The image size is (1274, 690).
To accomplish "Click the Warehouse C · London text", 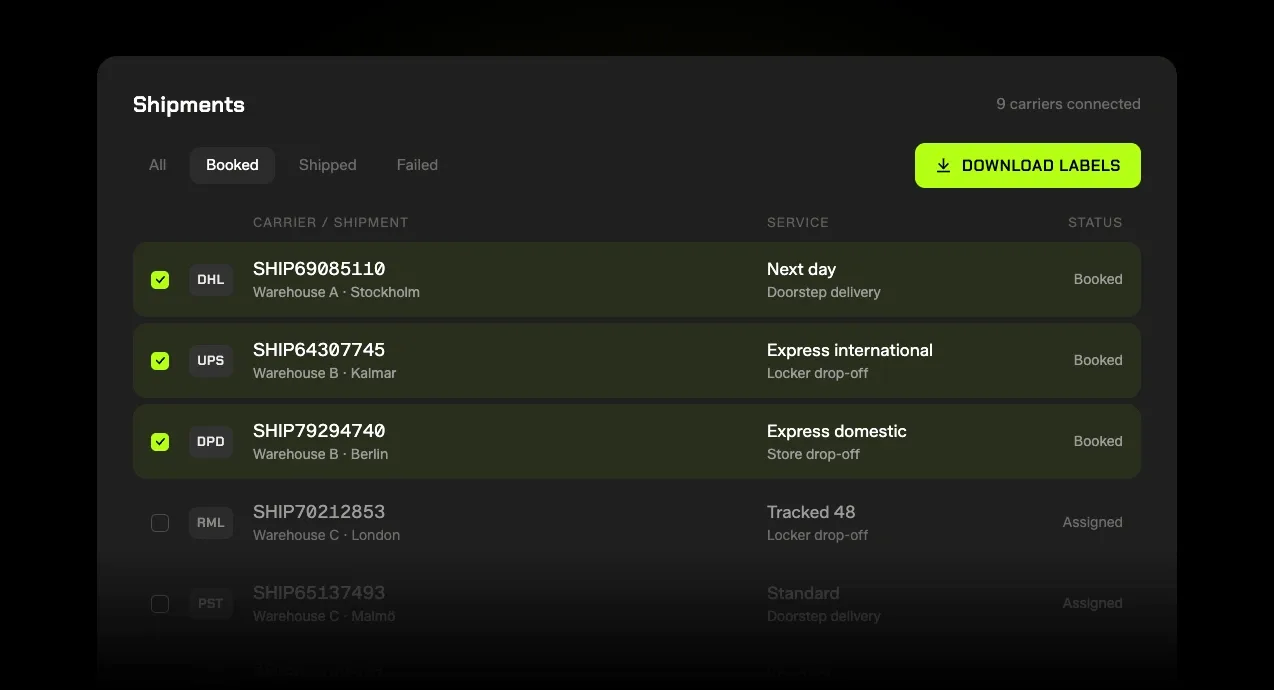I will [327, 536].
